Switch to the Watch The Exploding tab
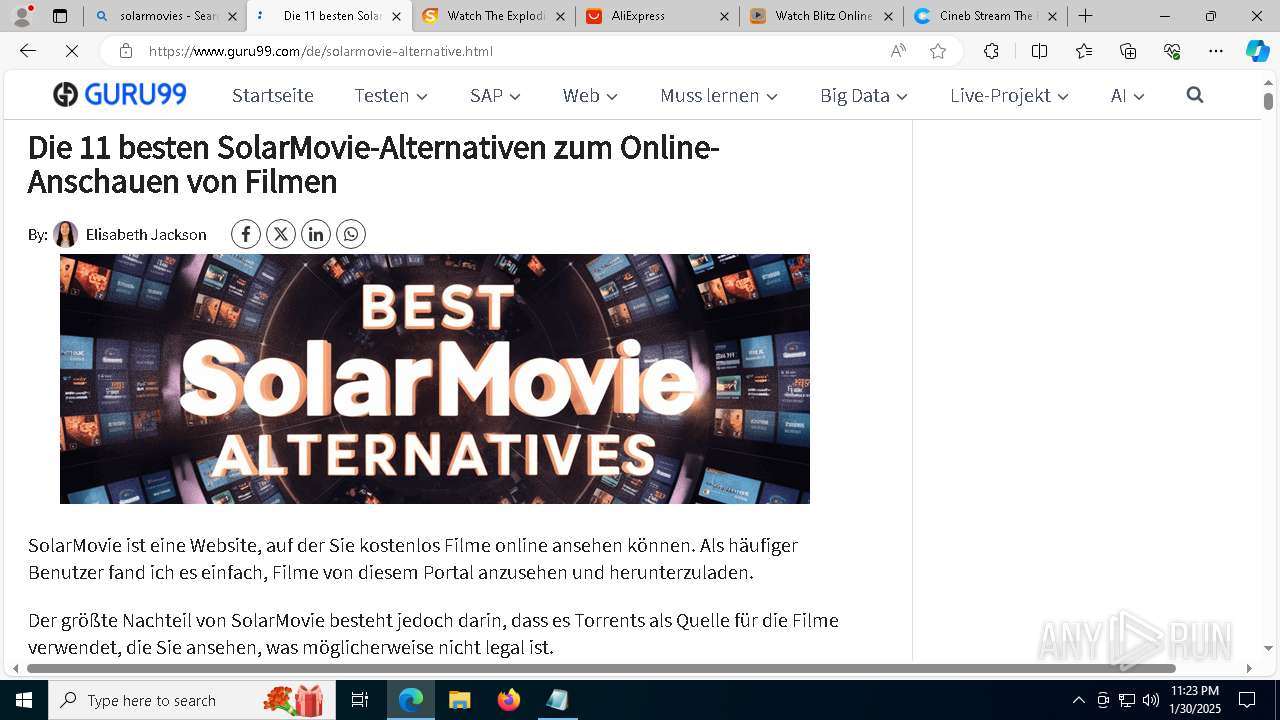 (494, 16)
